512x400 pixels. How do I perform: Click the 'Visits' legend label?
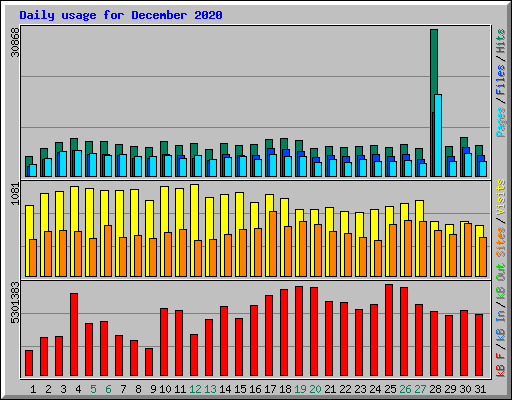501,197
